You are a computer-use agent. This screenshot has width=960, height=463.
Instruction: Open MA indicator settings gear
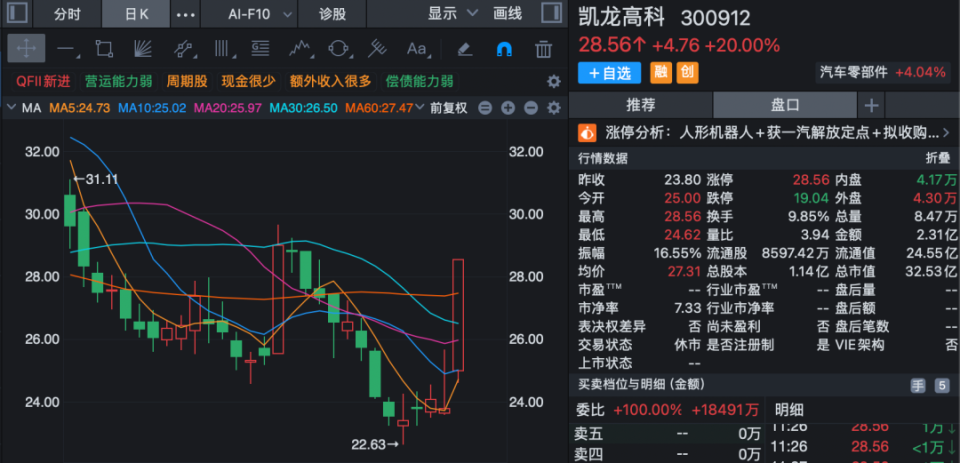pos(553,108)
